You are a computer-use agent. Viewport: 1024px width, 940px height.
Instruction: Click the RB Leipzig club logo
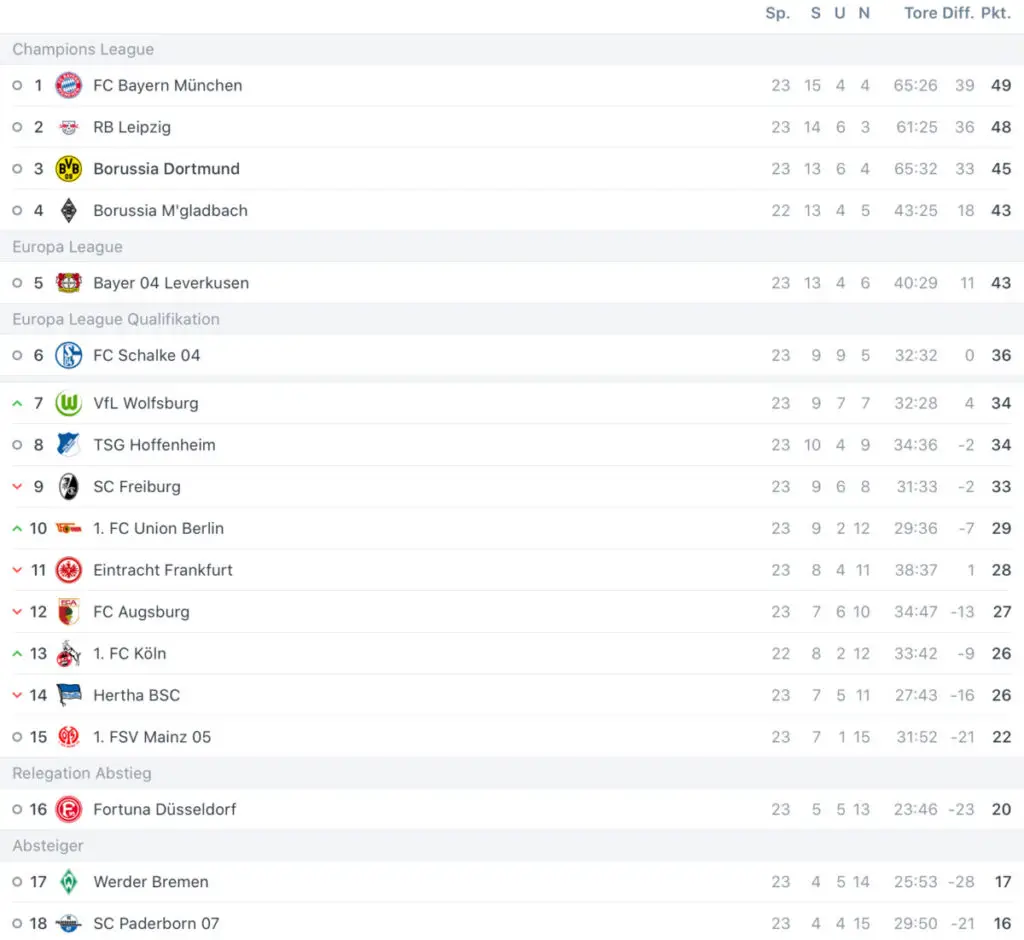click(69, 127)
